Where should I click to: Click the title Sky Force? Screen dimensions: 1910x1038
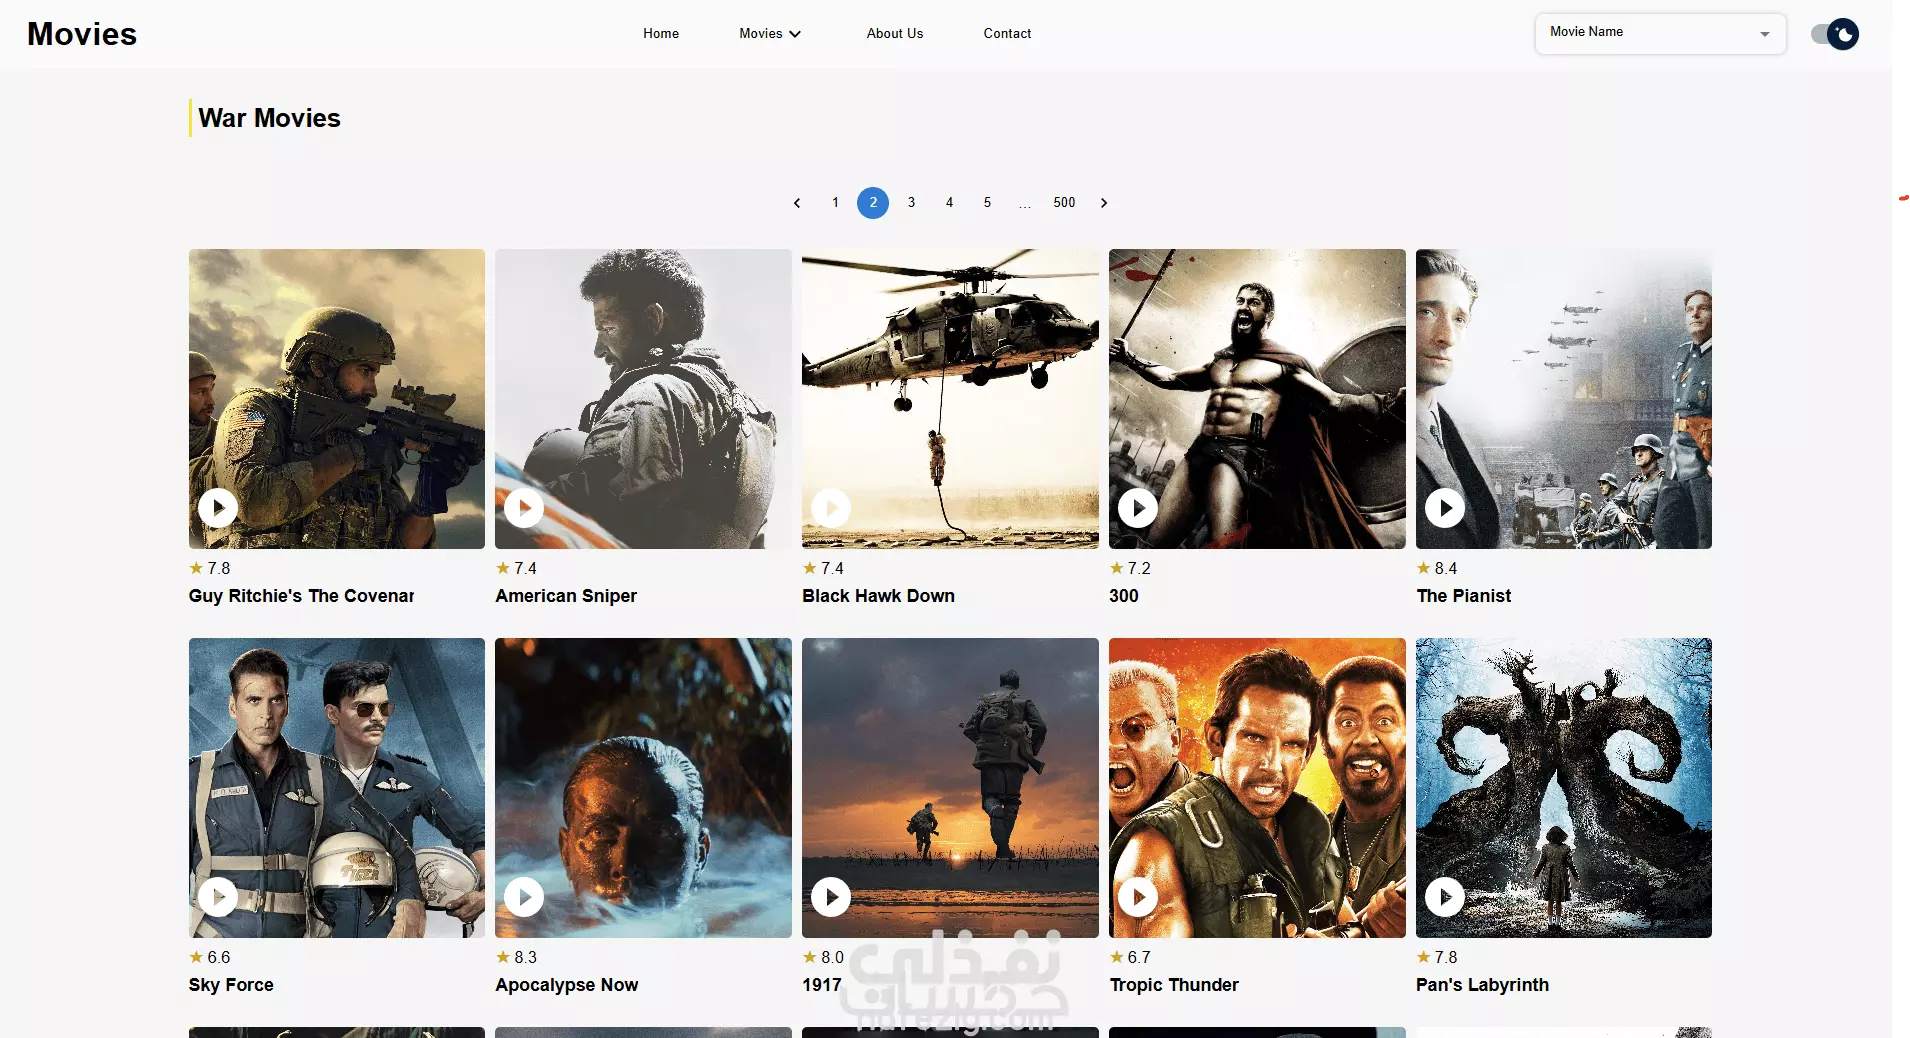pyautogui.click(x=231, y=985)
